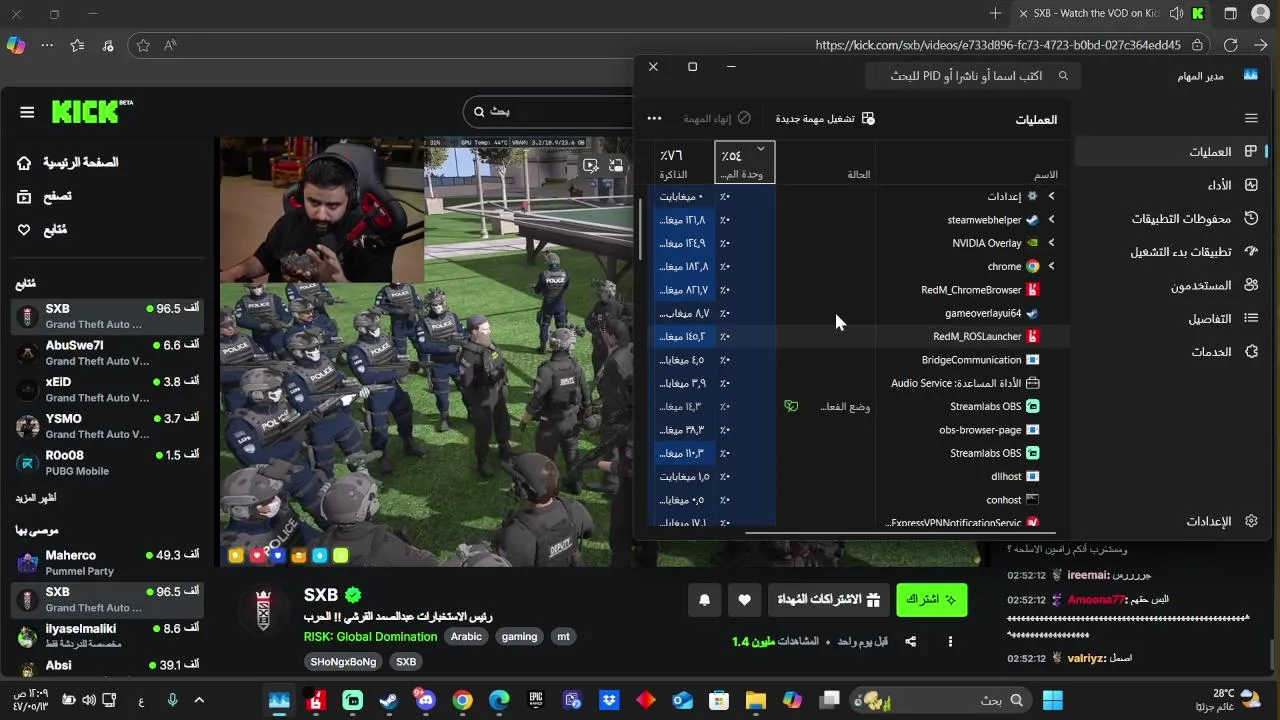Open the Kick home page (الصفحة الرئيسية) icon

click(x=25, y=163)
